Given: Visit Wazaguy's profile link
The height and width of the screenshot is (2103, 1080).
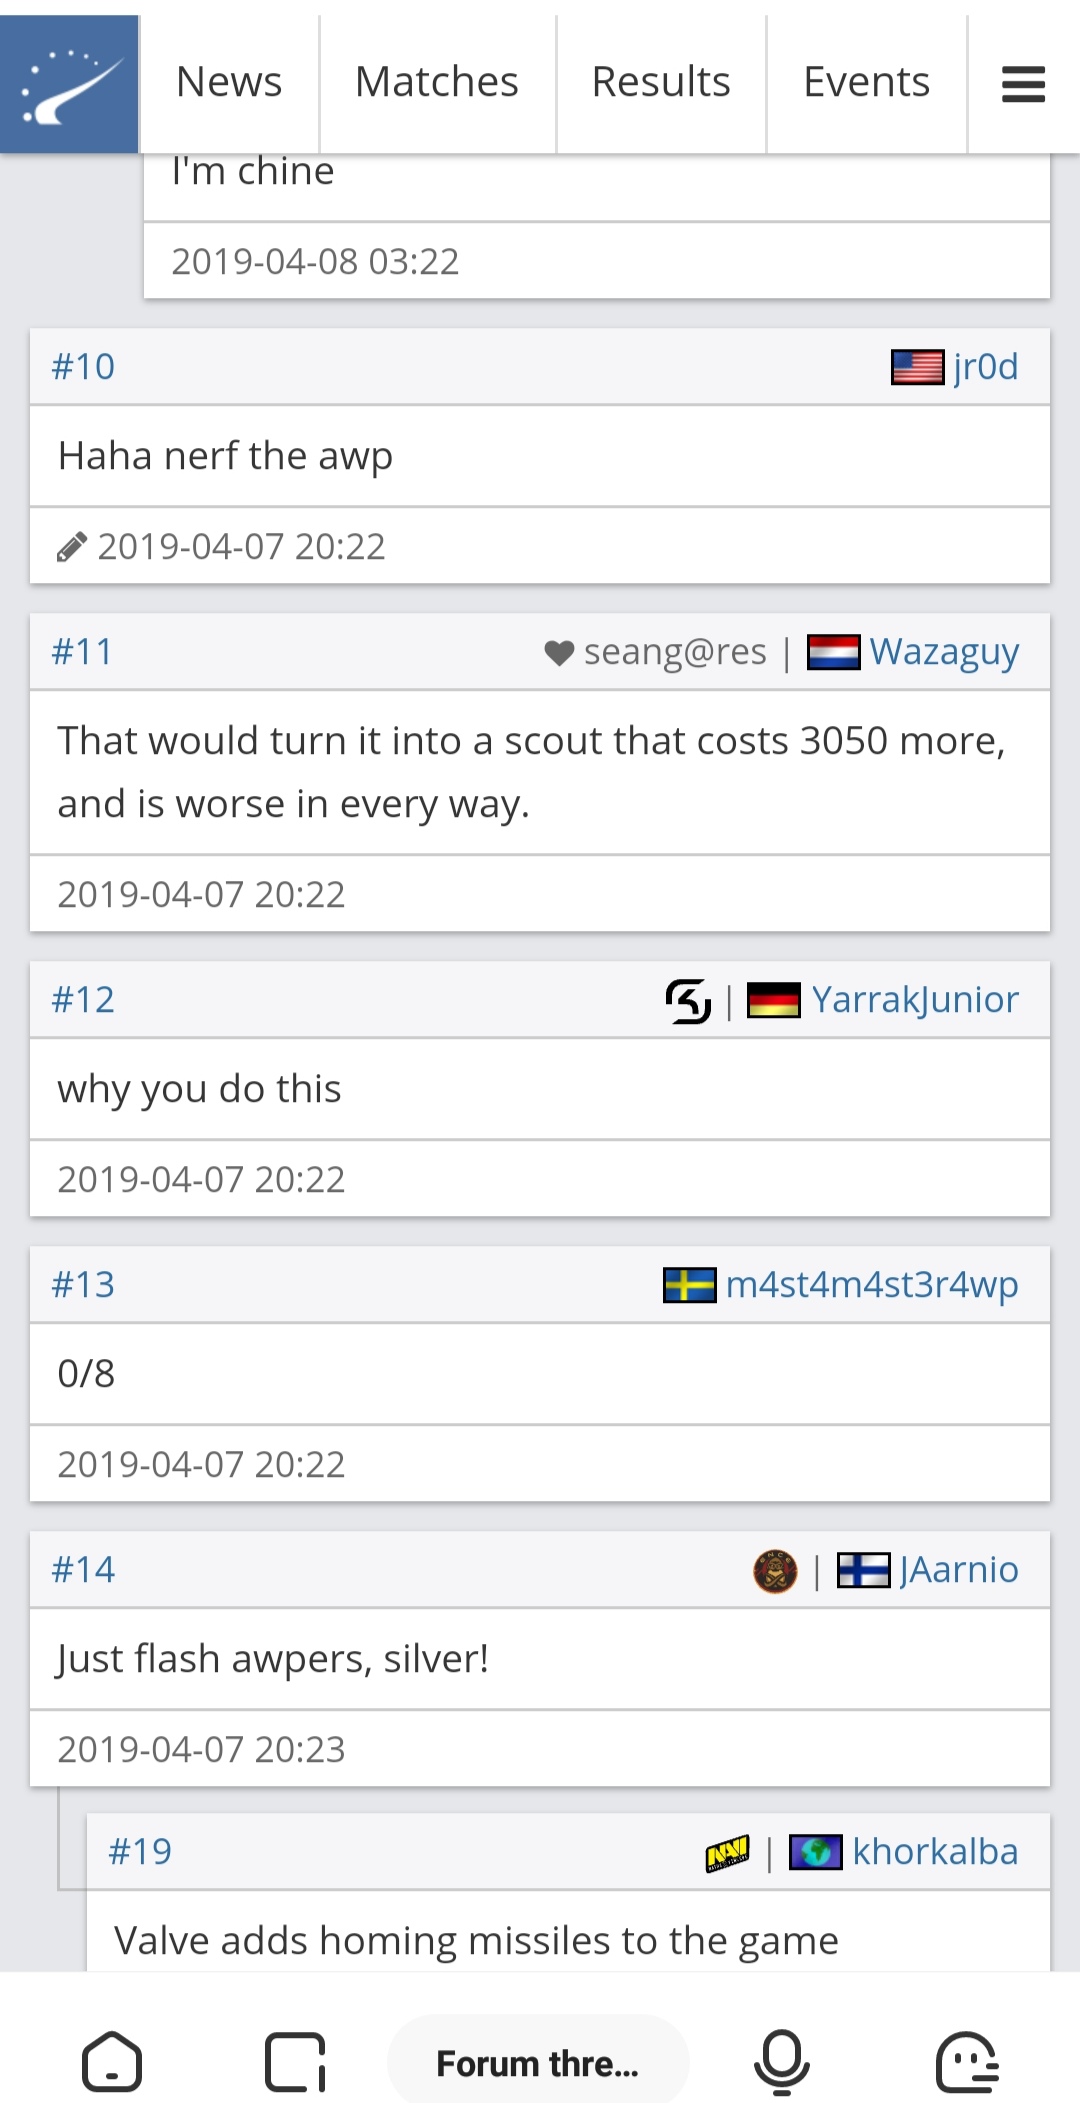Looking at the screenshot, I should (944, 652).
